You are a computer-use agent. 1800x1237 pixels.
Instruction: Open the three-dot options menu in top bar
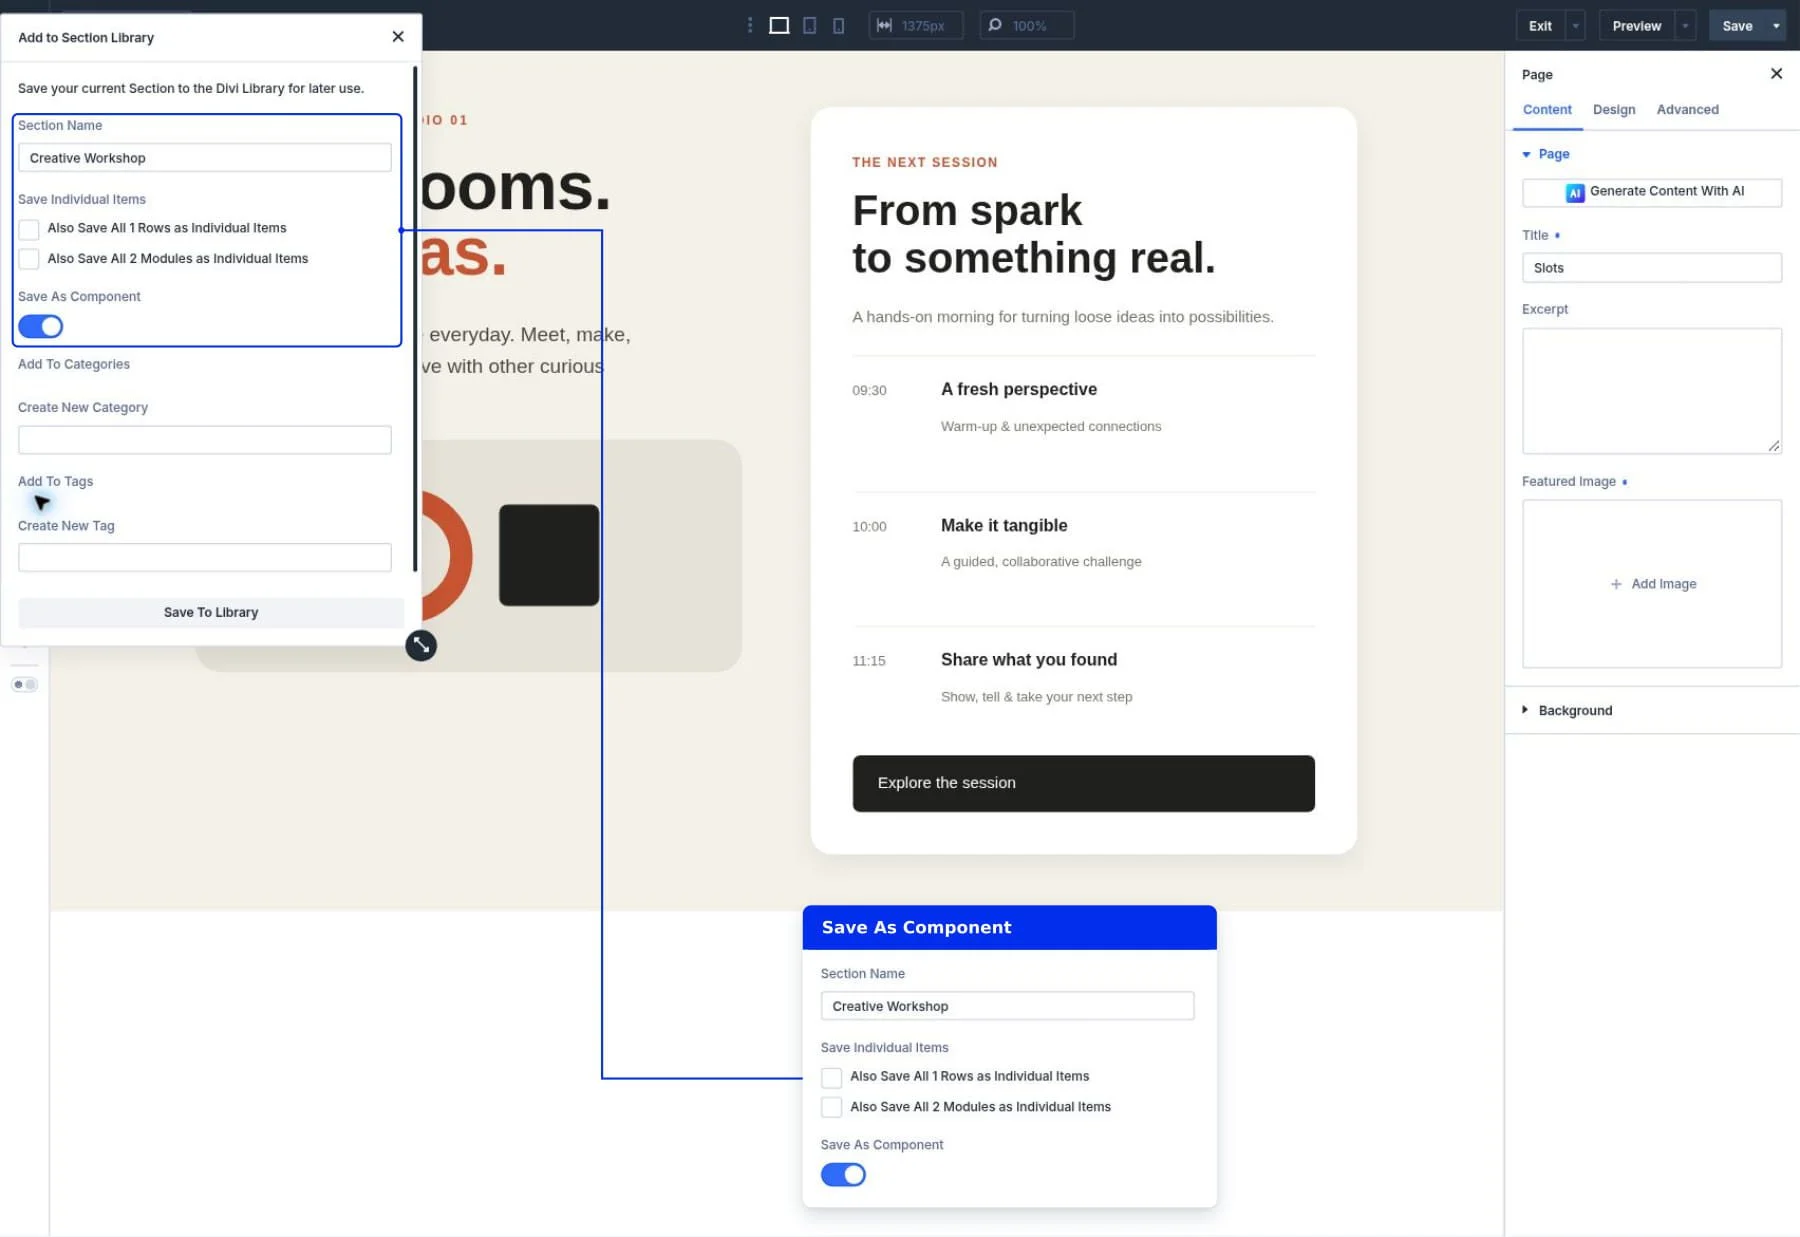click(x=750, y=25)
